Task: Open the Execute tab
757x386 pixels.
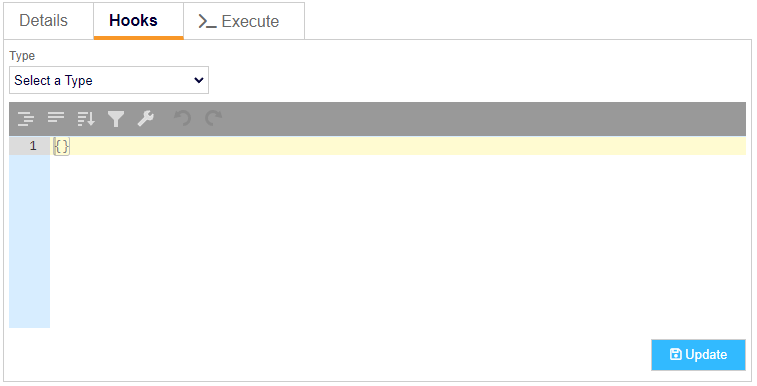Action: click(x=244, y=21)
